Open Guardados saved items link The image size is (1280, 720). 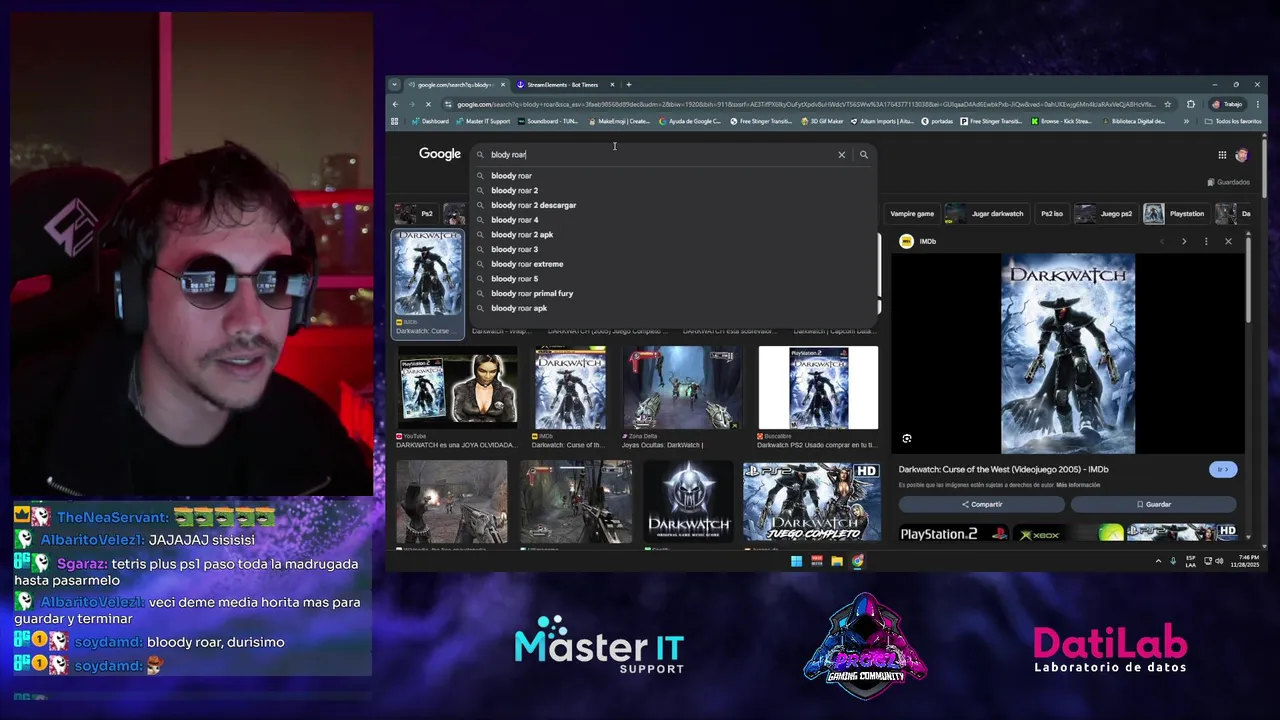click(1229, 182)
